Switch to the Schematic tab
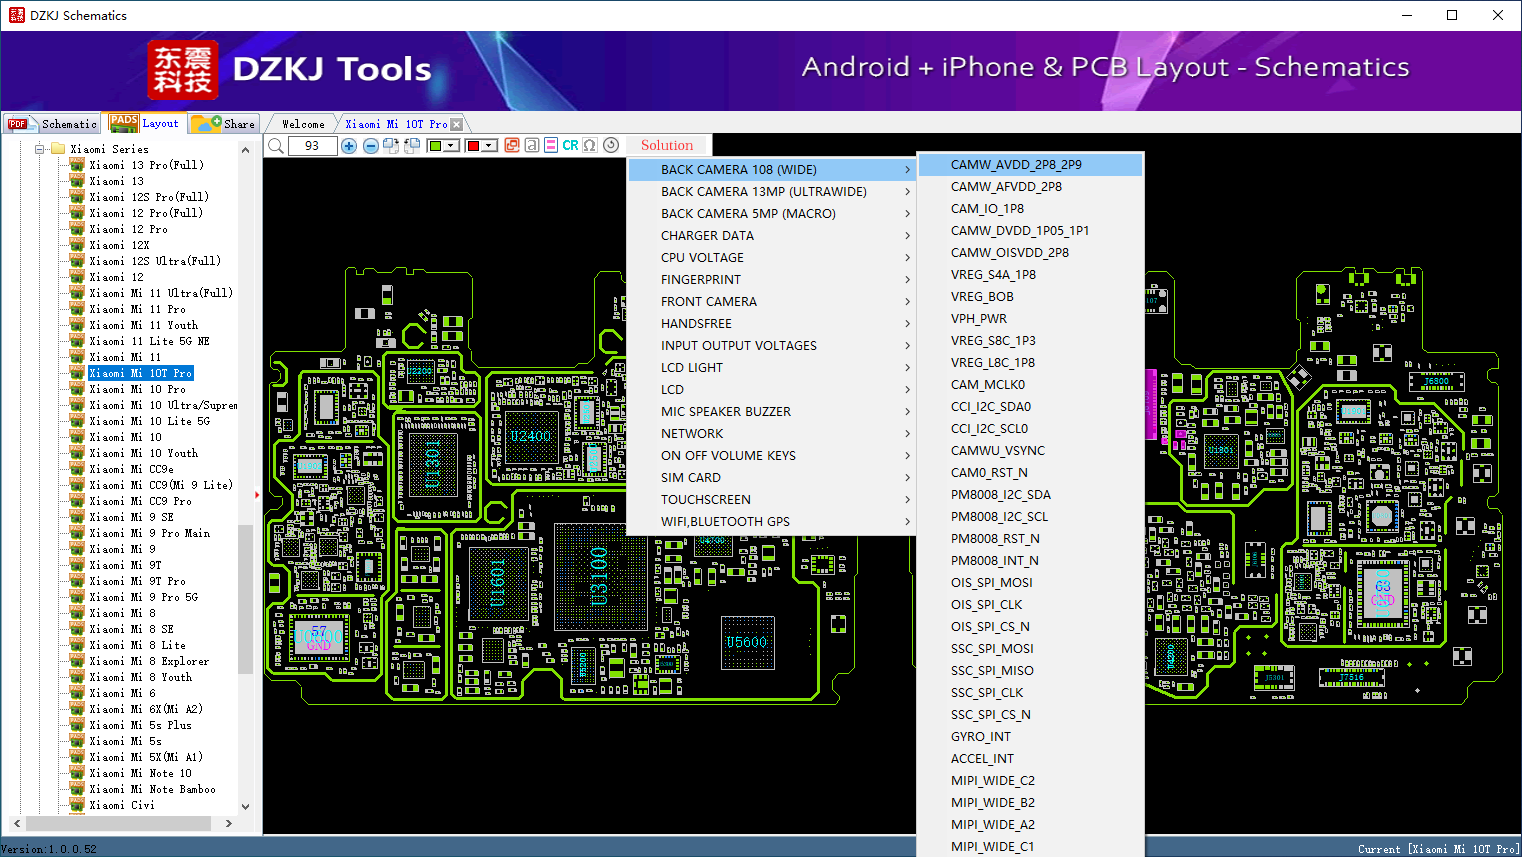 [53, 124]
